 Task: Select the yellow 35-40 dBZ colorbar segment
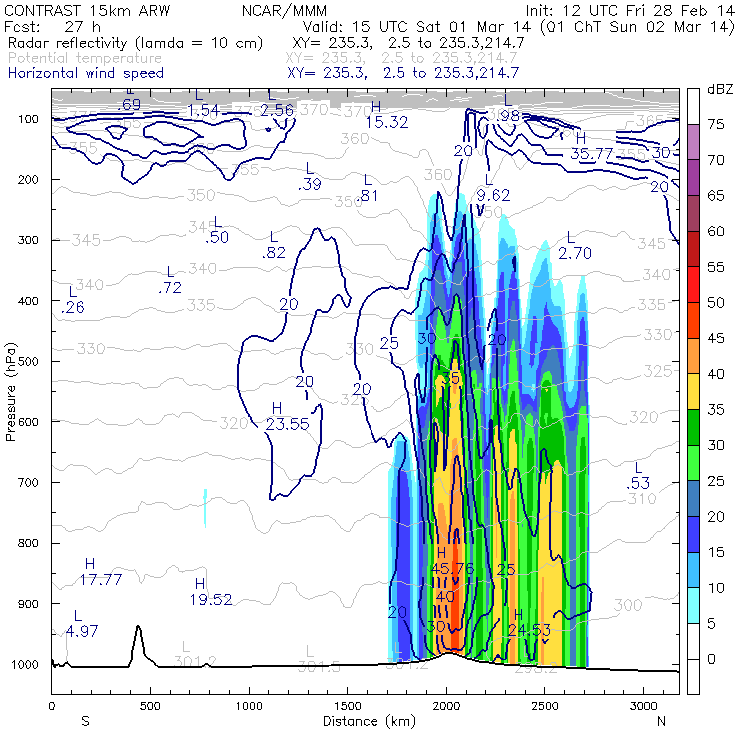693,392
